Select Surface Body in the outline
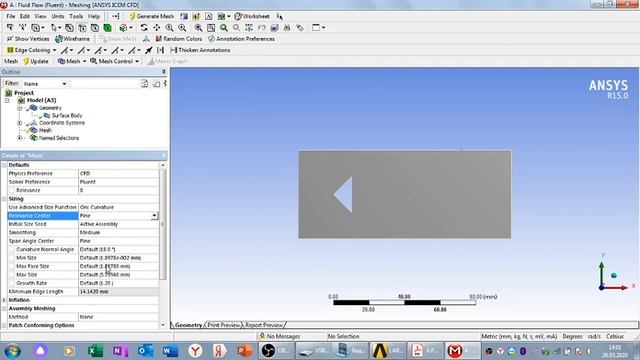Image resolution: width=640 pixels, height=360 pixels. click(67, 116)
